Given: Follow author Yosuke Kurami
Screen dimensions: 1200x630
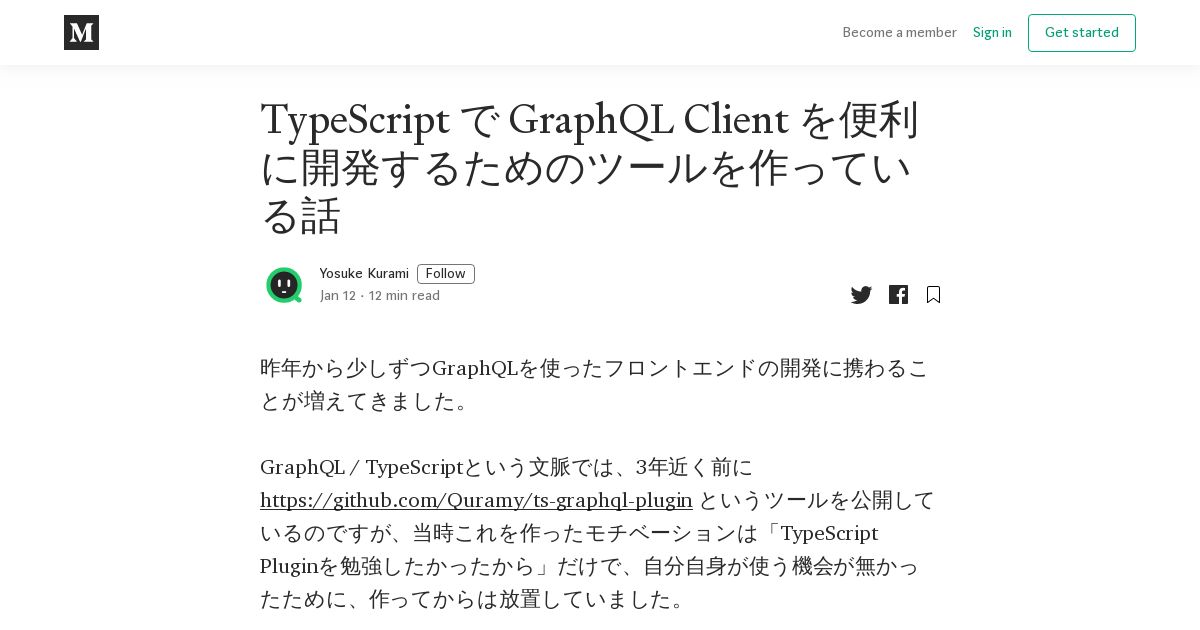Looking at the screenshot, I should point(445,274).
